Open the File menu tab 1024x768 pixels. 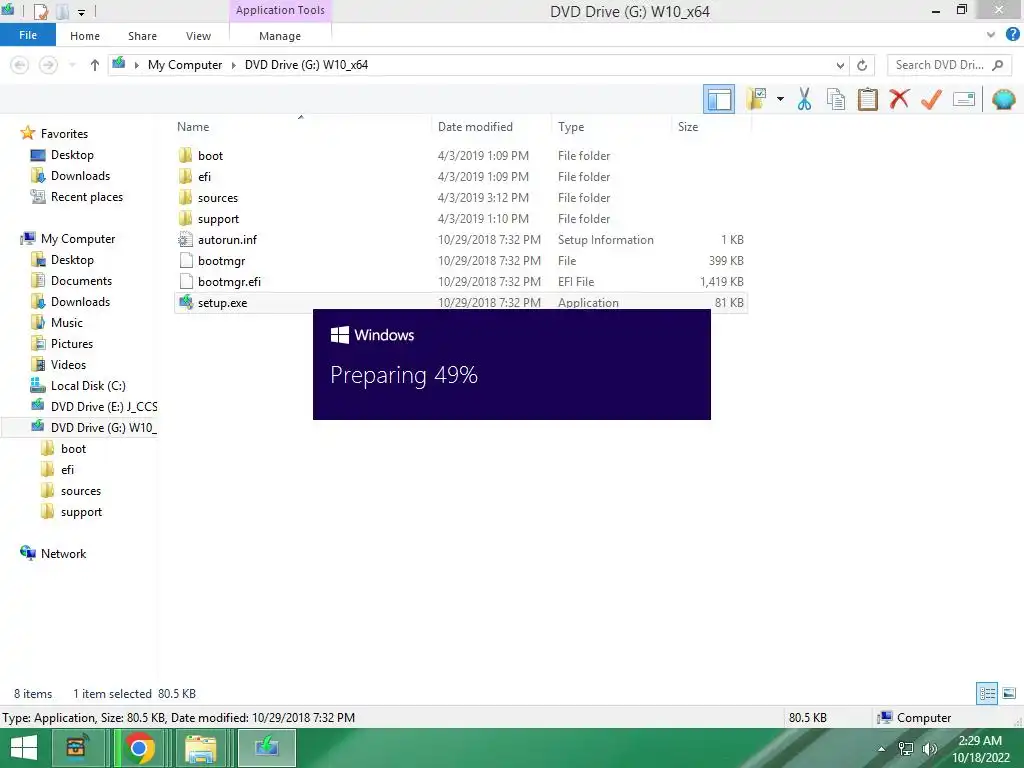[x=27, y=35]
